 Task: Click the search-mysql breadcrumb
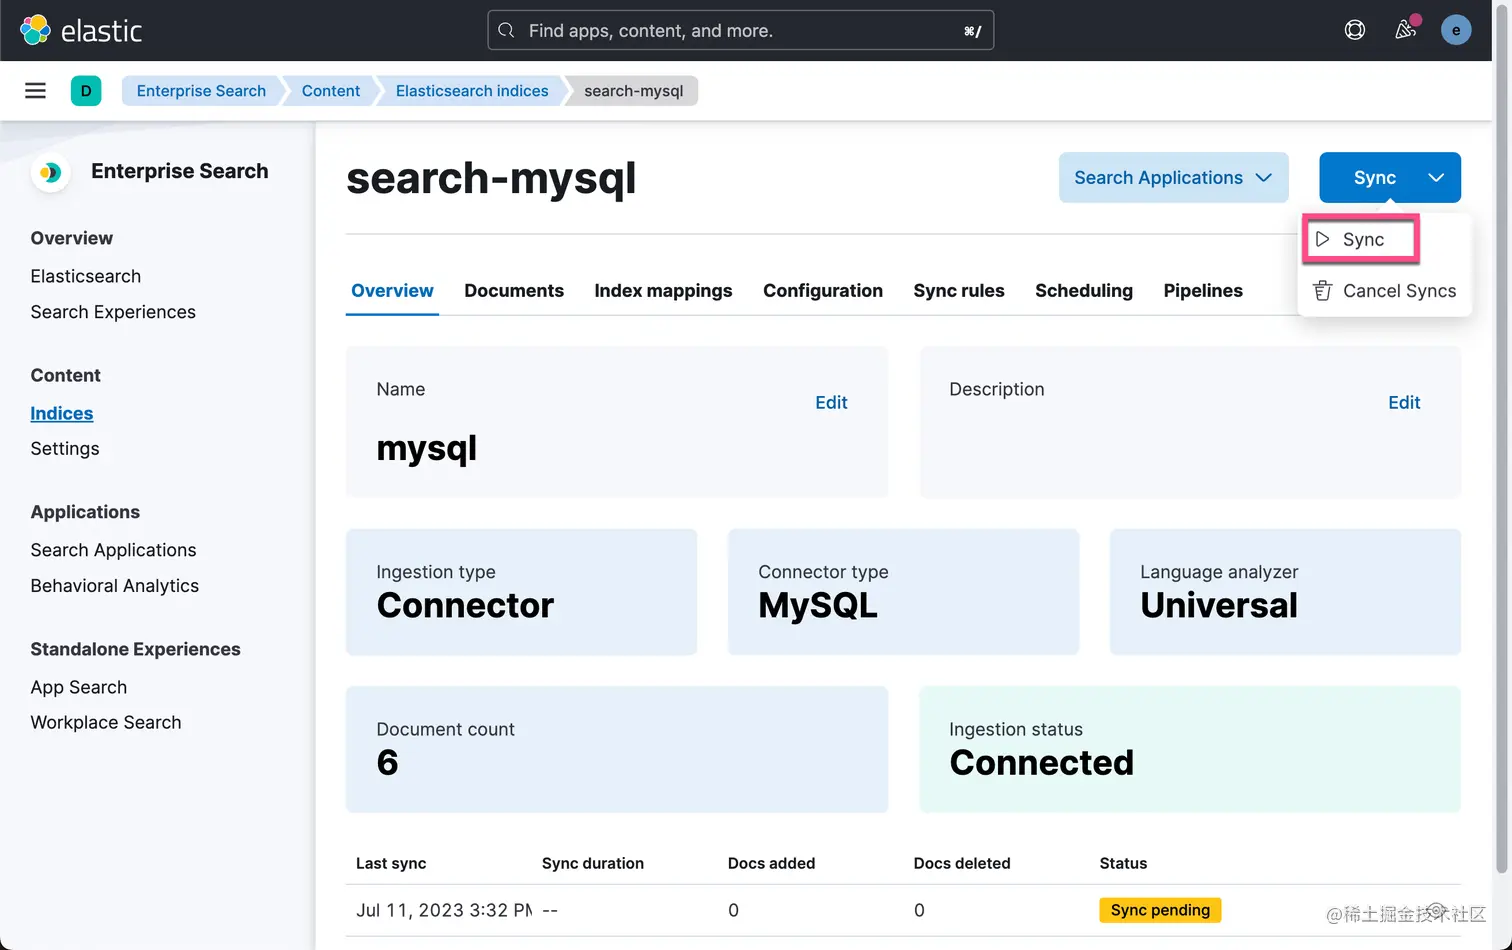point(634,91)
